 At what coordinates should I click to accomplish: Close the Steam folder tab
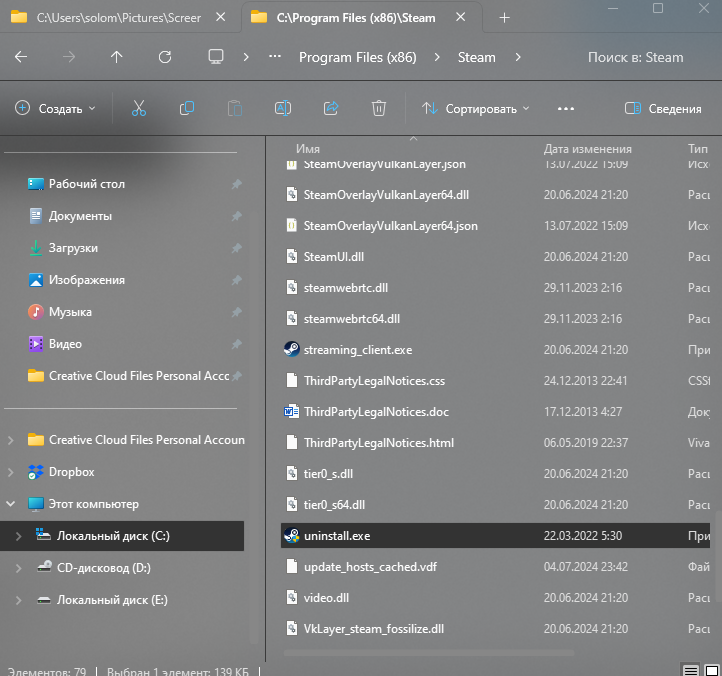[x=460, y=17]
